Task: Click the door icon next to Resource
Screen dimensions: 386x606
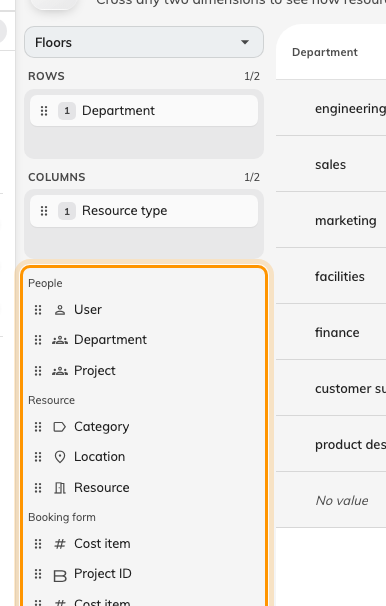Action: click(60, 488)
